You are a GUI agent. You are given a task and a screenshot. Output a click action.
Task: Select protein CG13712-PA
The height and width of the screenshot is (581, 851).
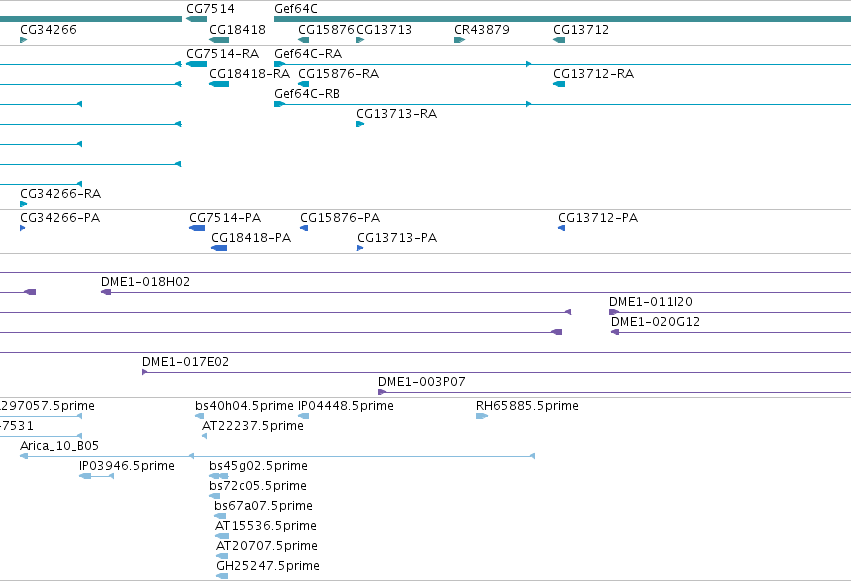click(x=598, y=218)
